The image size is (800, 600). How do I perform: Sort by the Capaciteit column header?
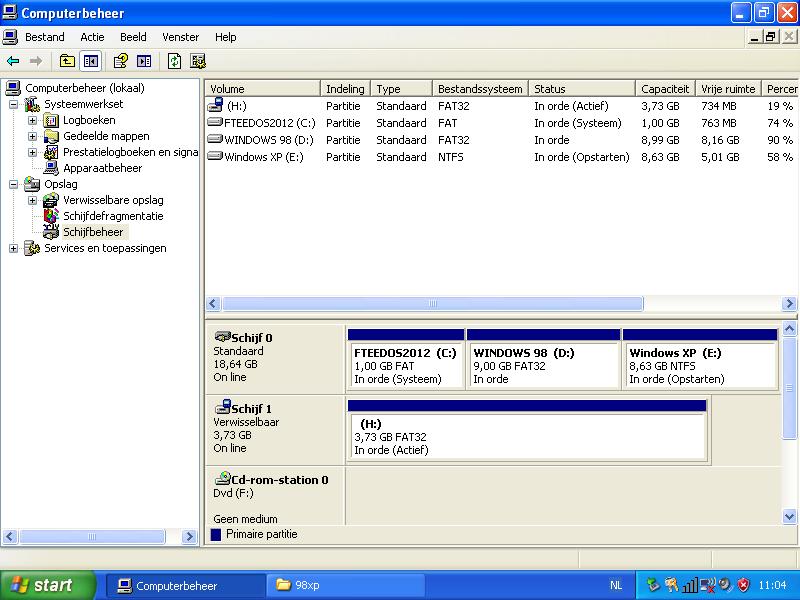coord(665,89)
